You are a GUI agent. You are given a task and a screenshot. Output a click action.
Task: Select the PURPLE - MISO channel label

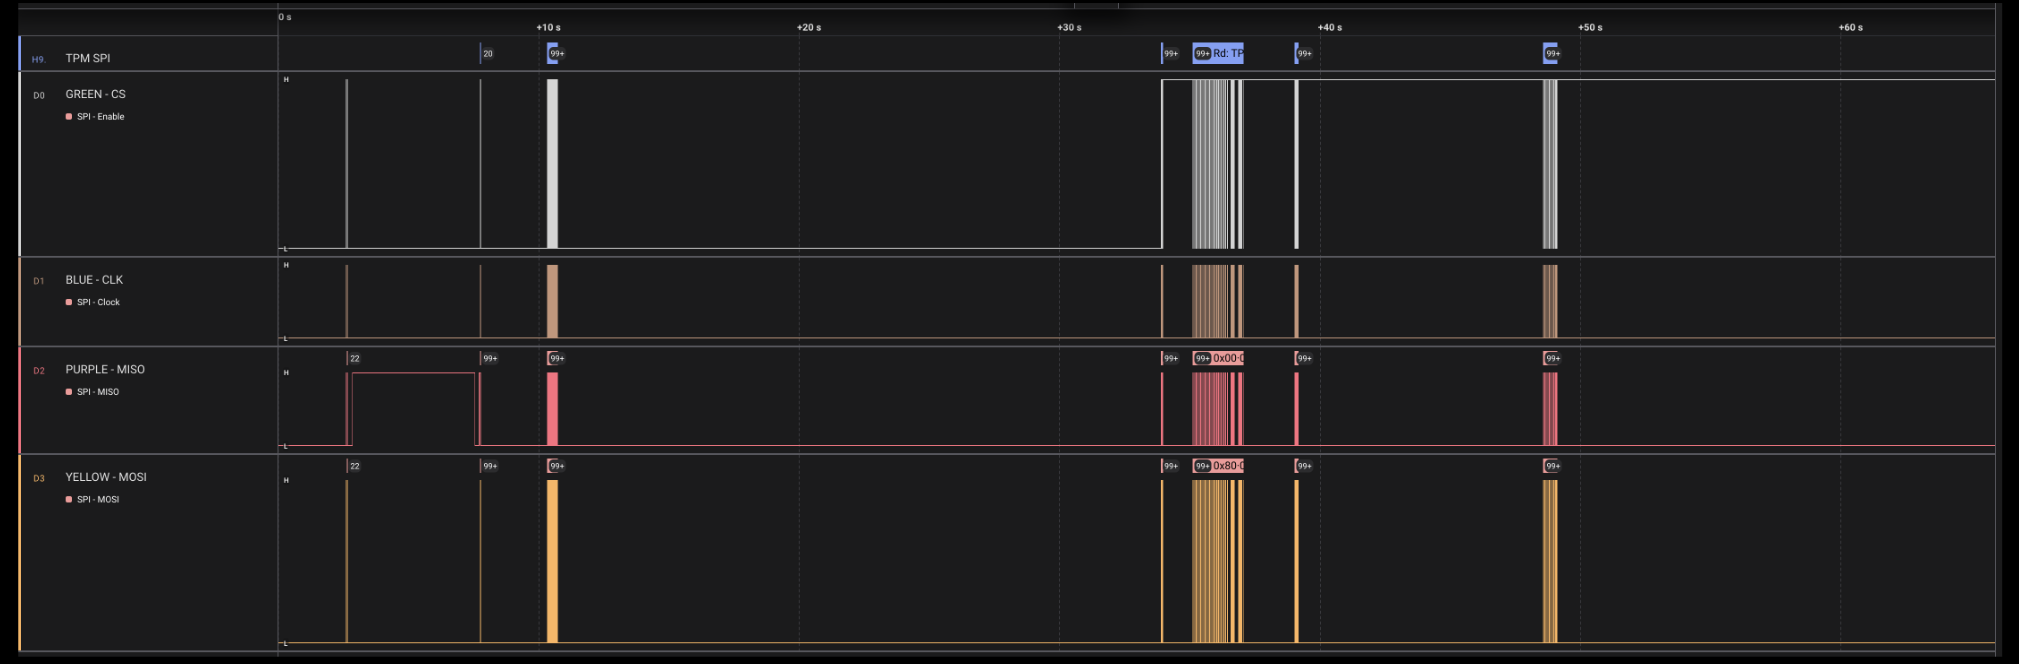[105, 370]
